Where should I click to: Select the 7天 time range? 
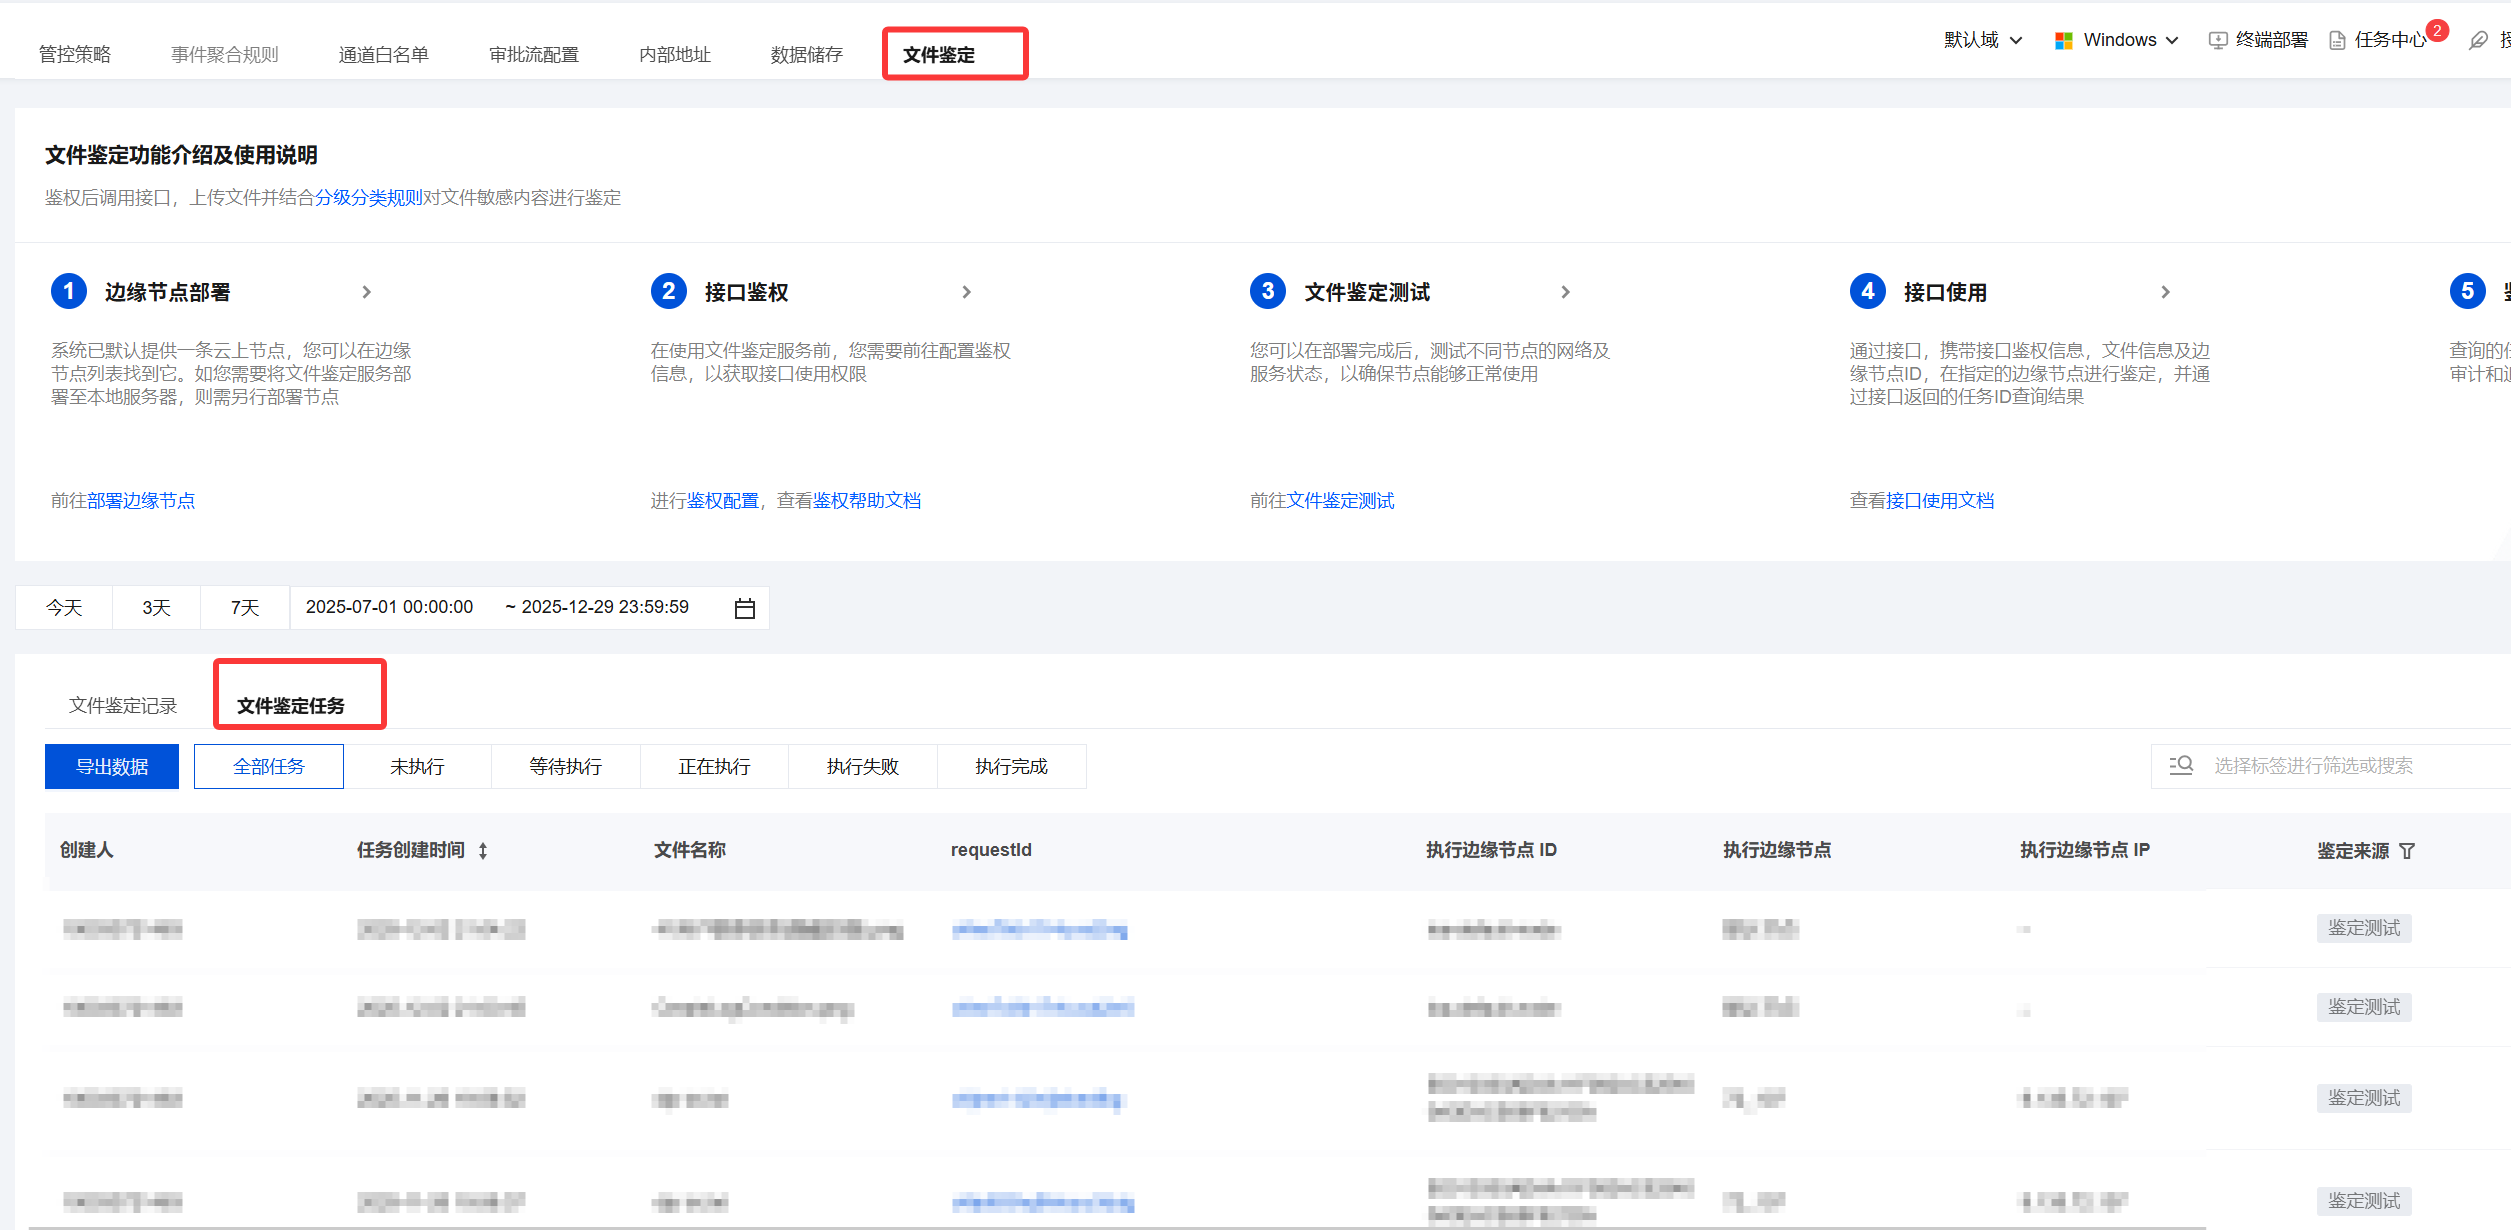pos(245,608)
